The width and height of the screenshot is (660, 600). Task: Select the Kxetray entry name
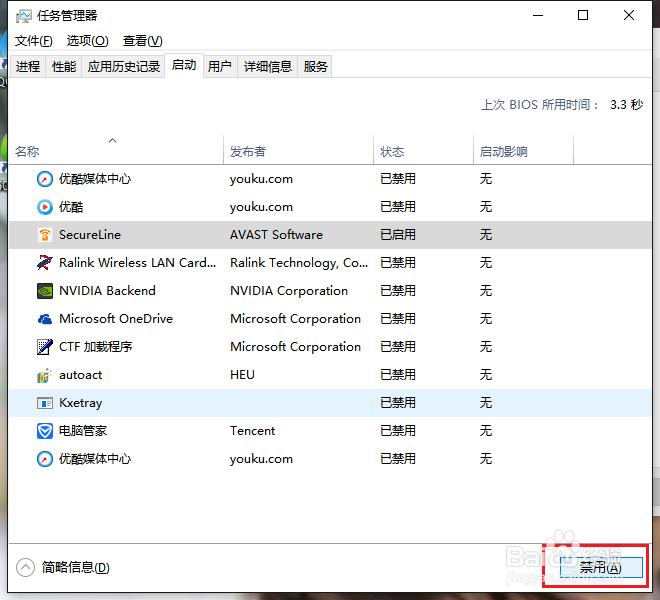click(x=80, y=403)
